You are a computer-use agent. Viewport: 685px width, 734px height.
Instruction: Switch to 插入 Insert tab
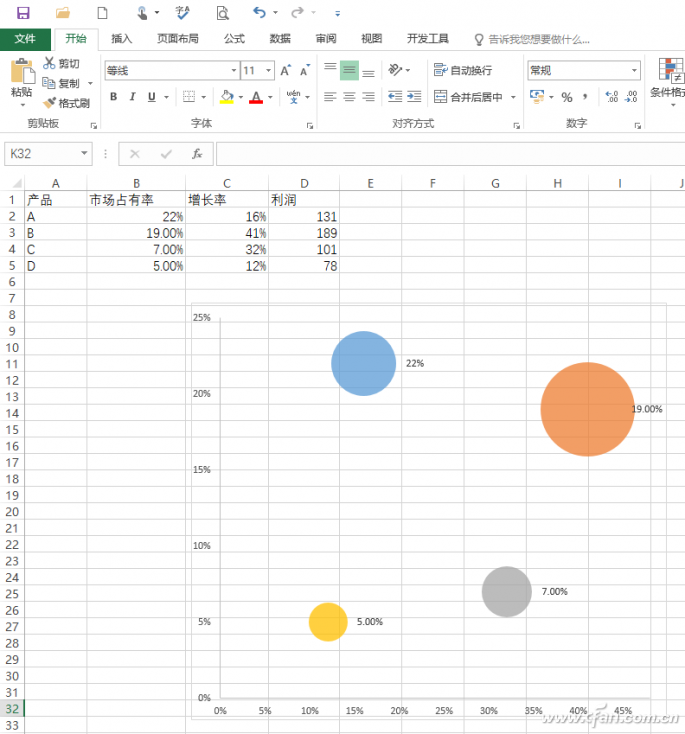121,39
